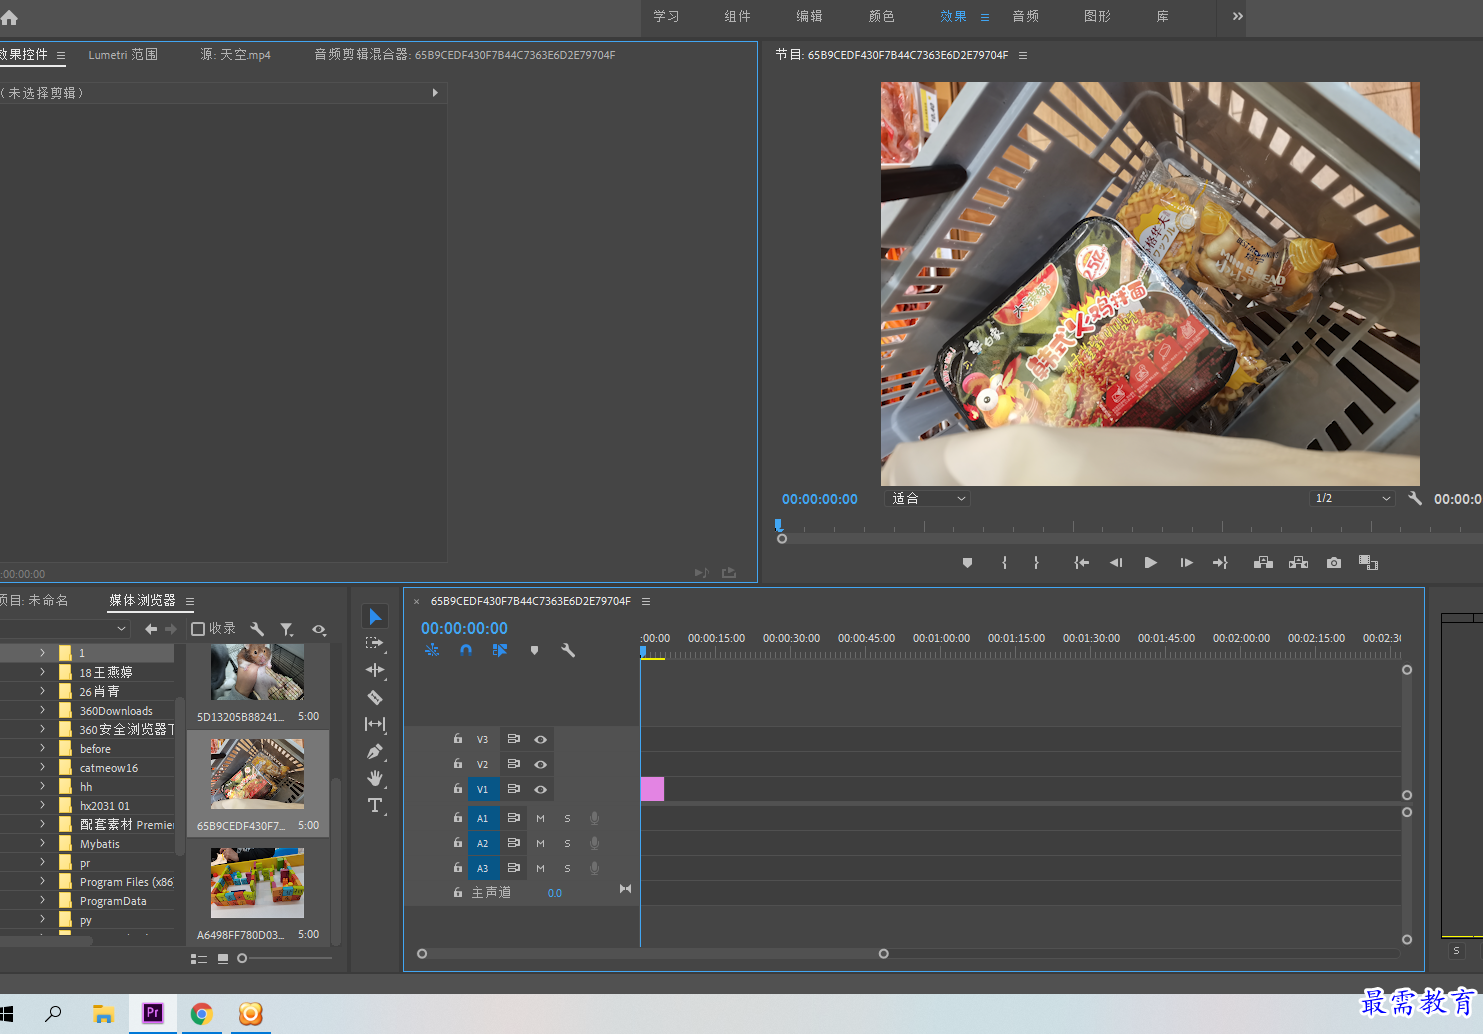Open media browser file type filter

pyautogui.click(x=287, y=629)
